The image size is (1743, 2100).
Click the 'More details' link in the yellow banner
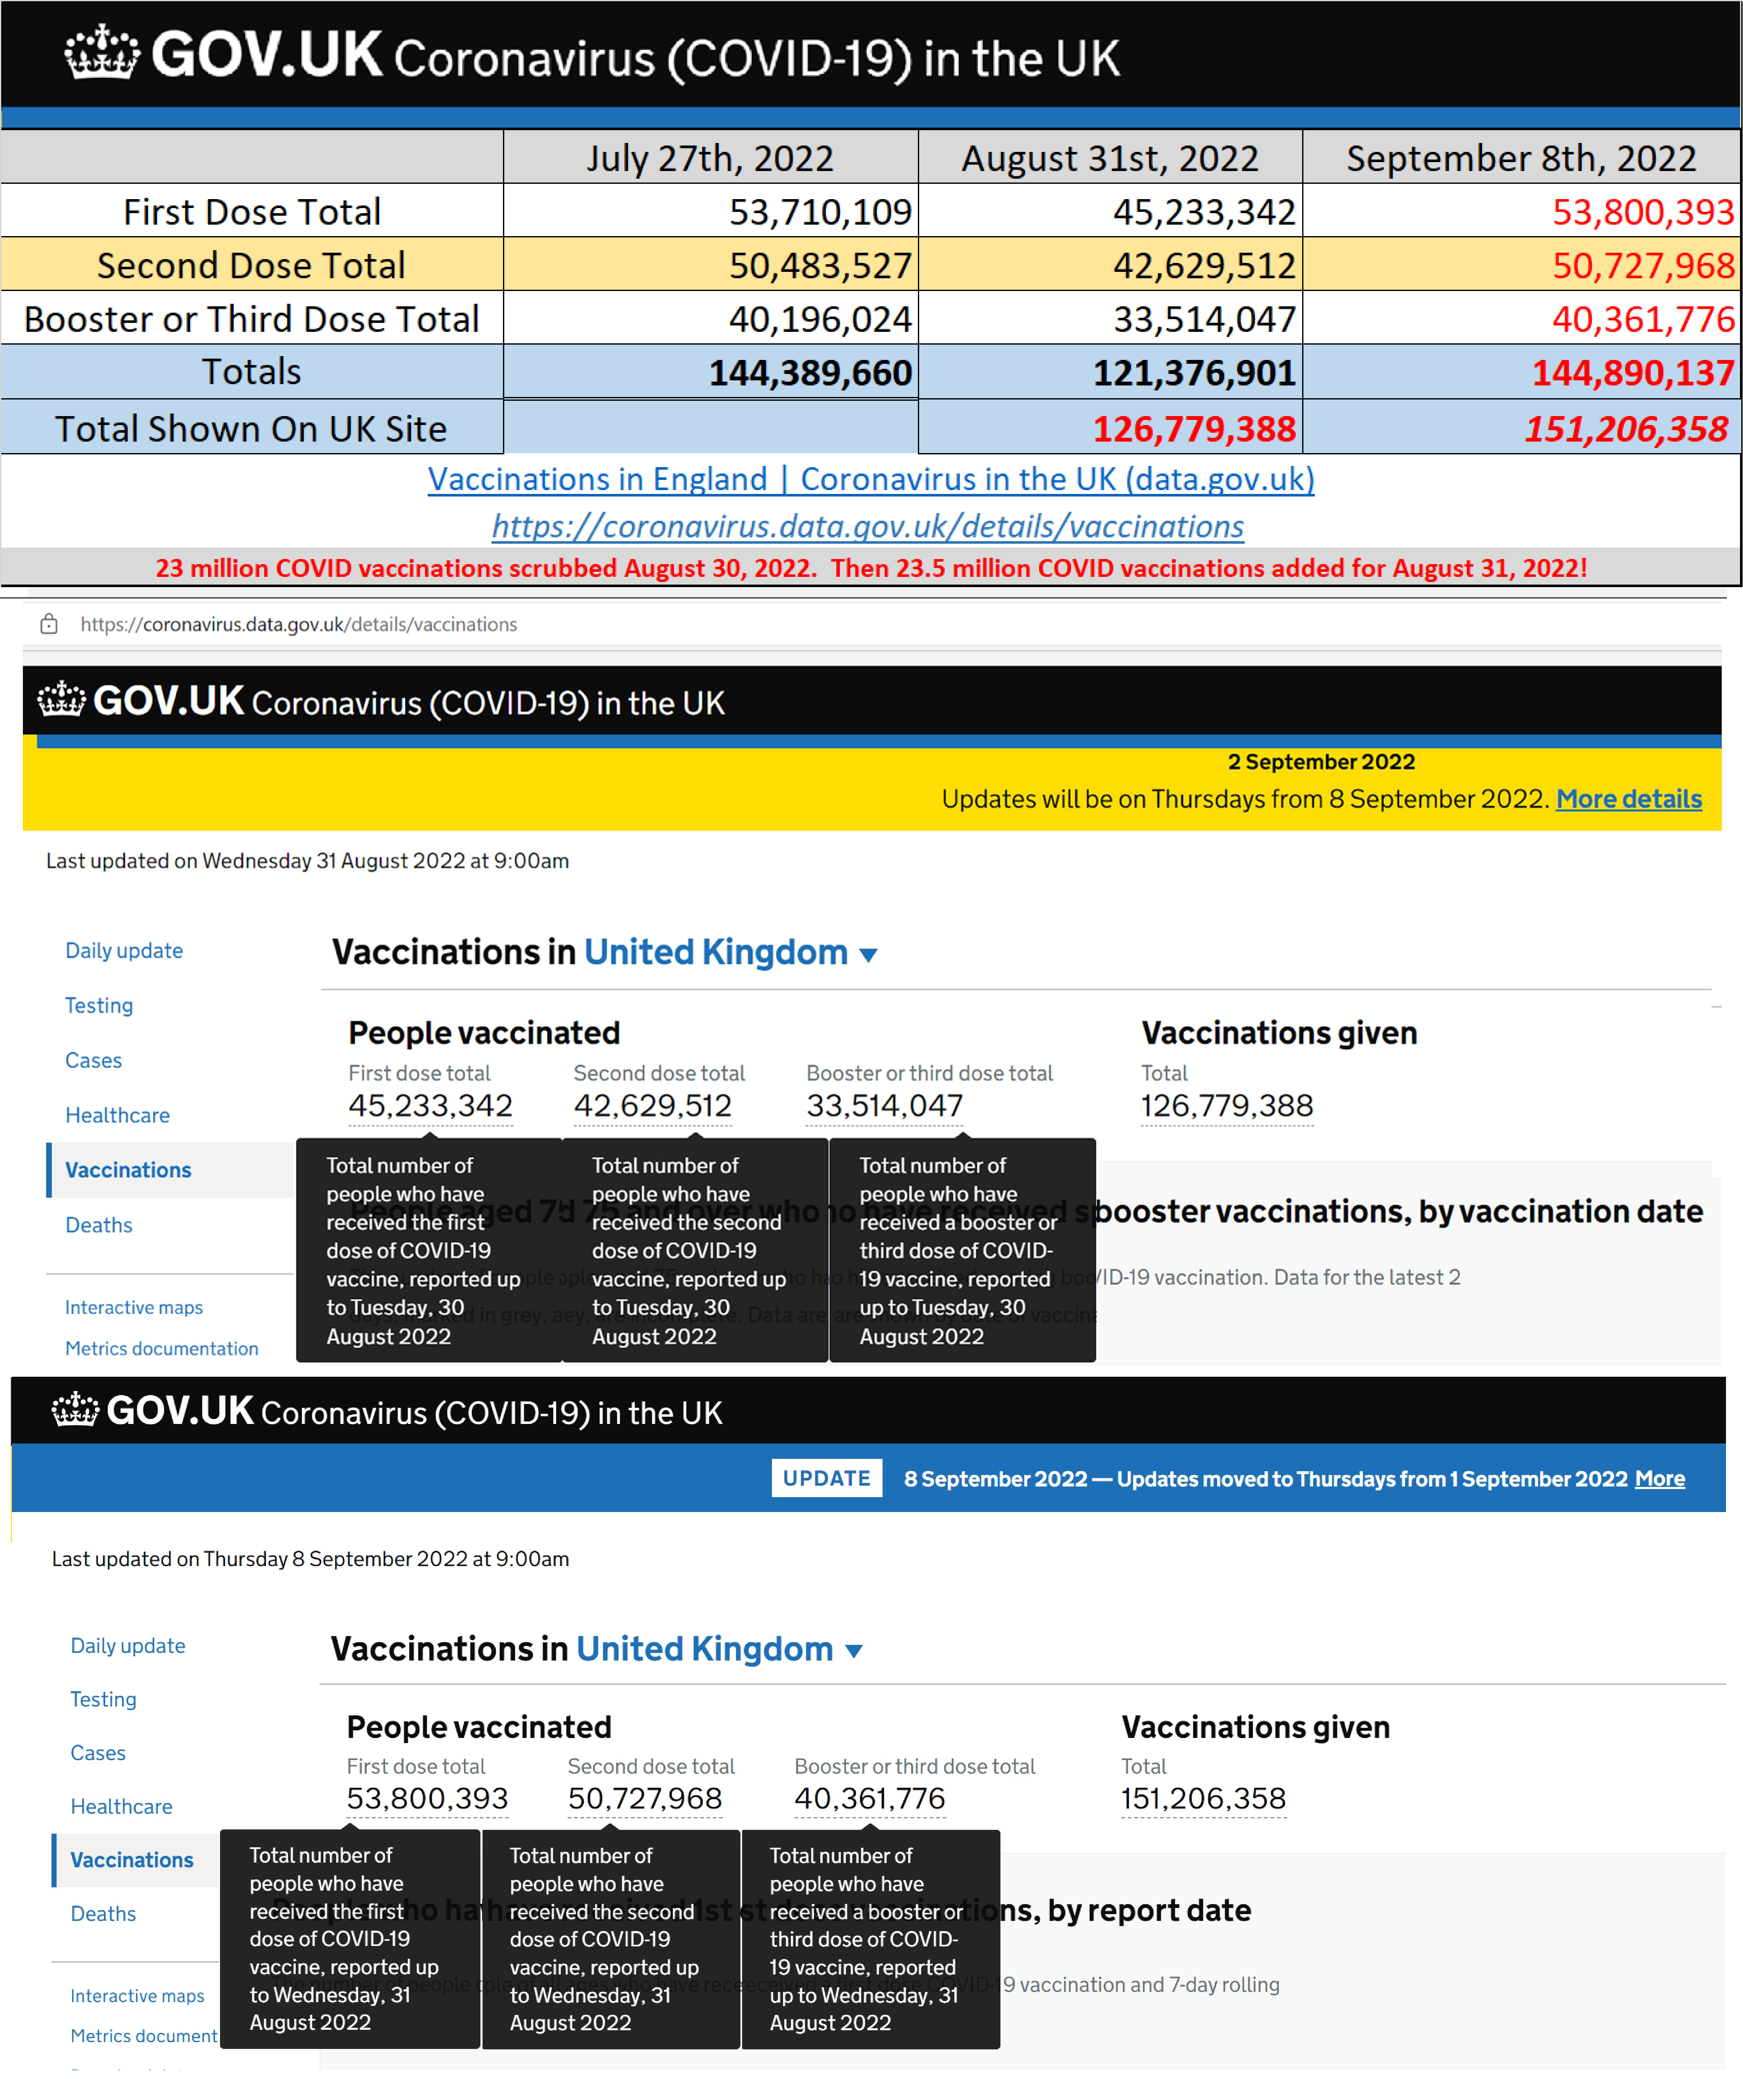(1628, 799)
